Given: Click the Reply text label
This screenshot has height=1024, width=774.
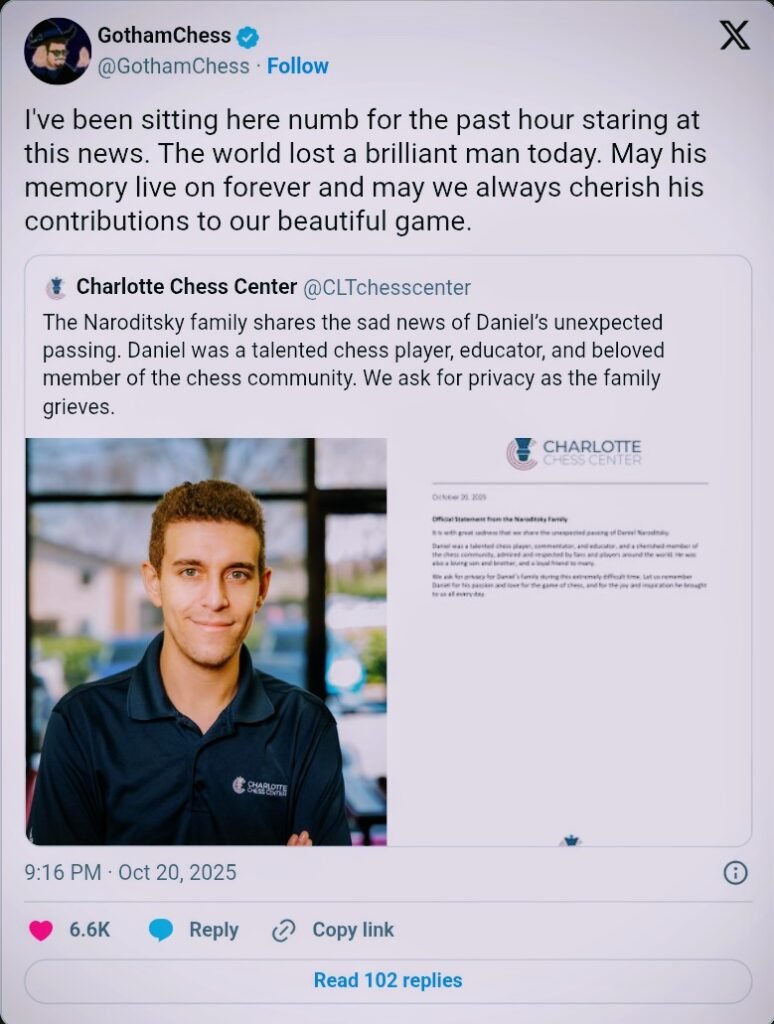Looking at the screenshot, I should point(214,930).
